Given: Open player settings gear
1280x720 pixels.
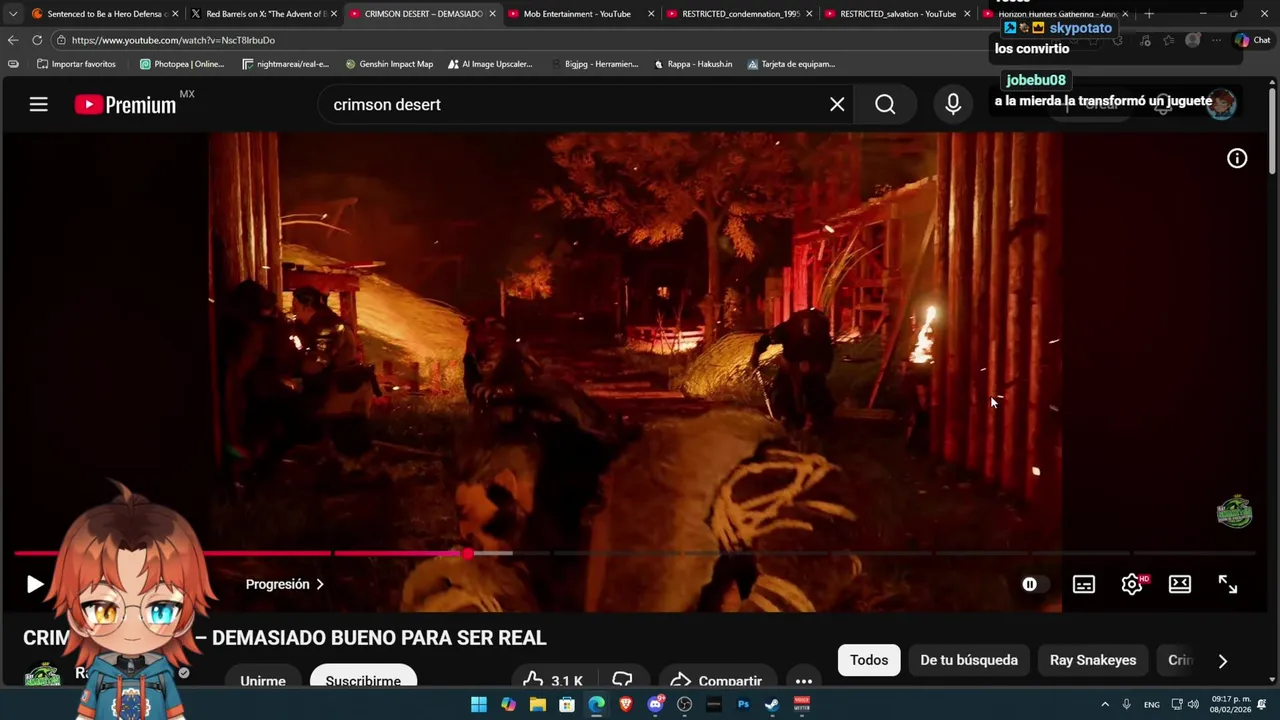Looking at the screenshot, I should click(1132, 584).
